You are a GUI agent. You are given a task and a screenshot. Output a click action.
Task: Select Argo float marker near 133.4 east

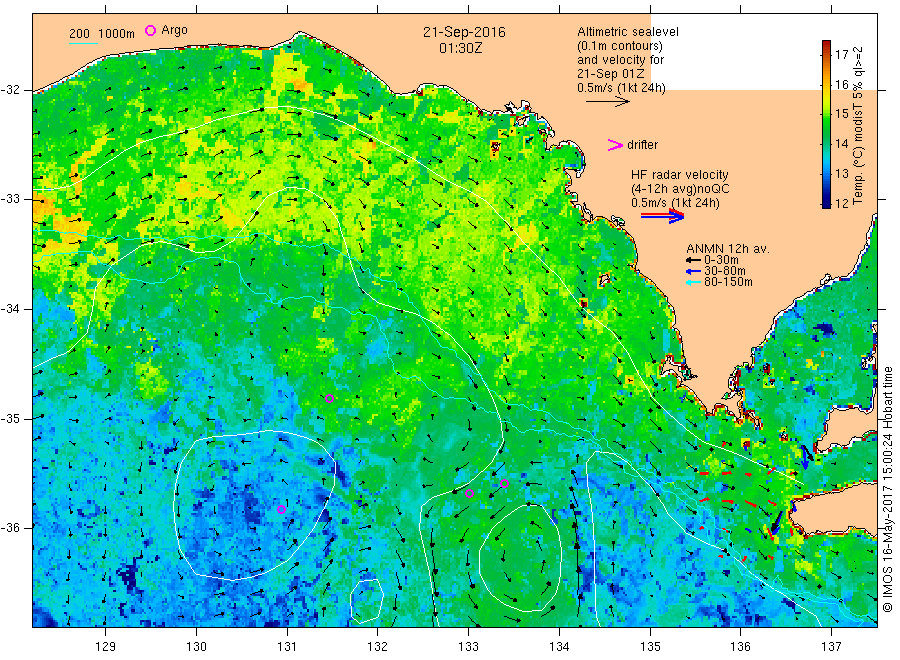click(x=505, y=483)
